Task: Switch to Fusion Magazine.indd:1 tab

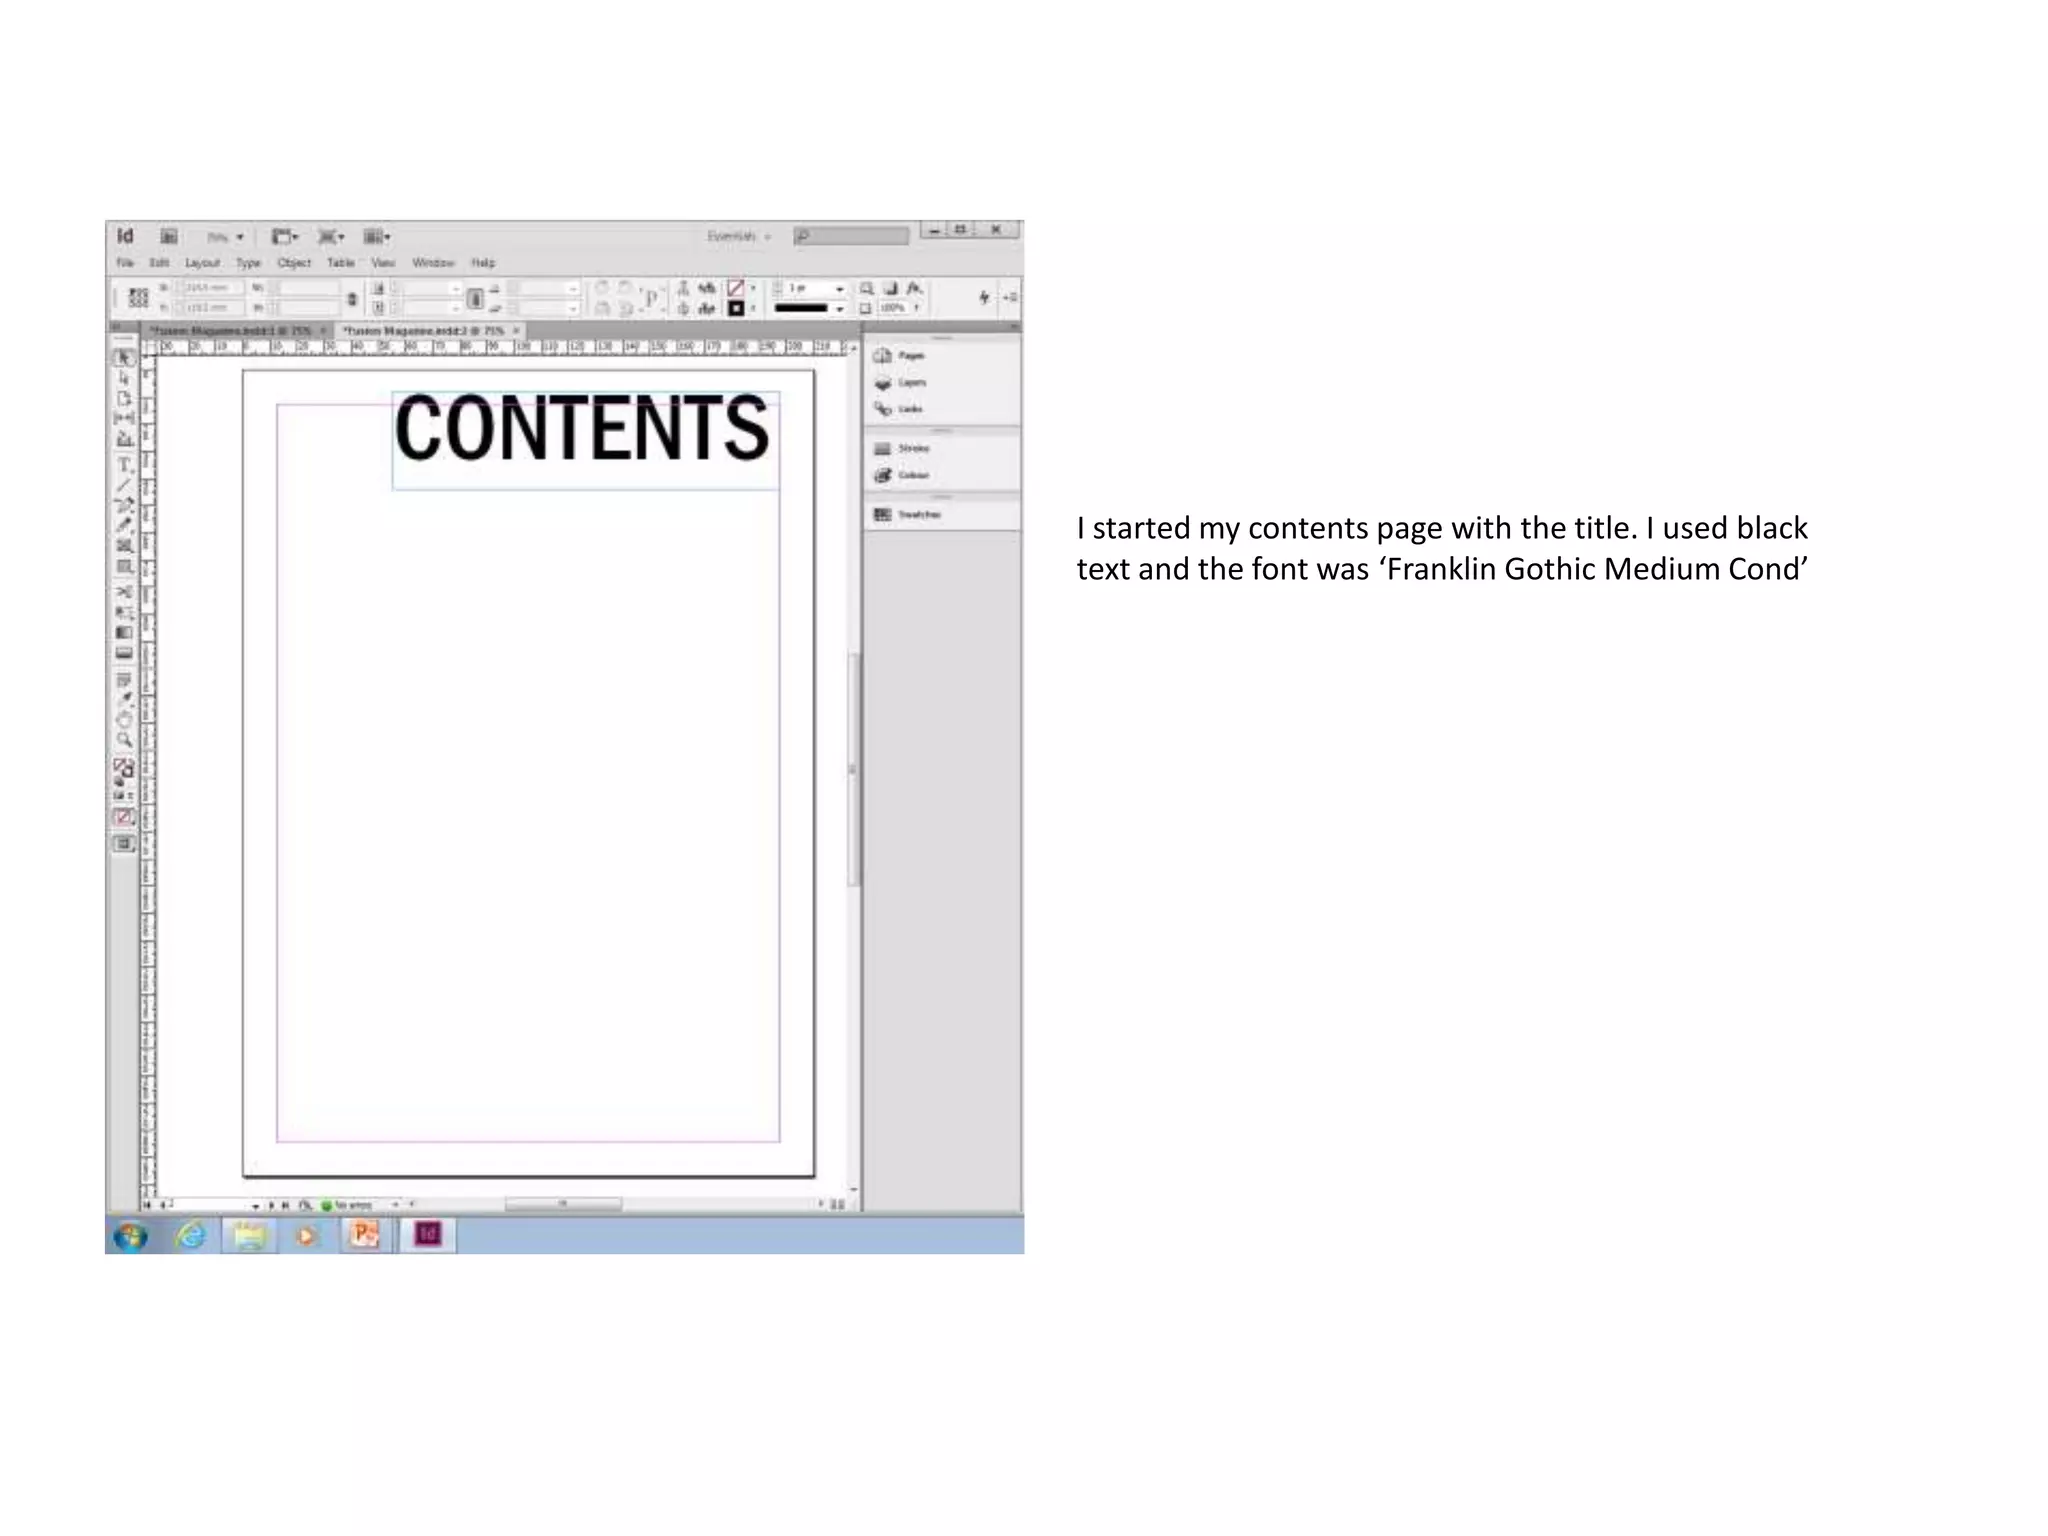Action: click(x=231, y=330)
